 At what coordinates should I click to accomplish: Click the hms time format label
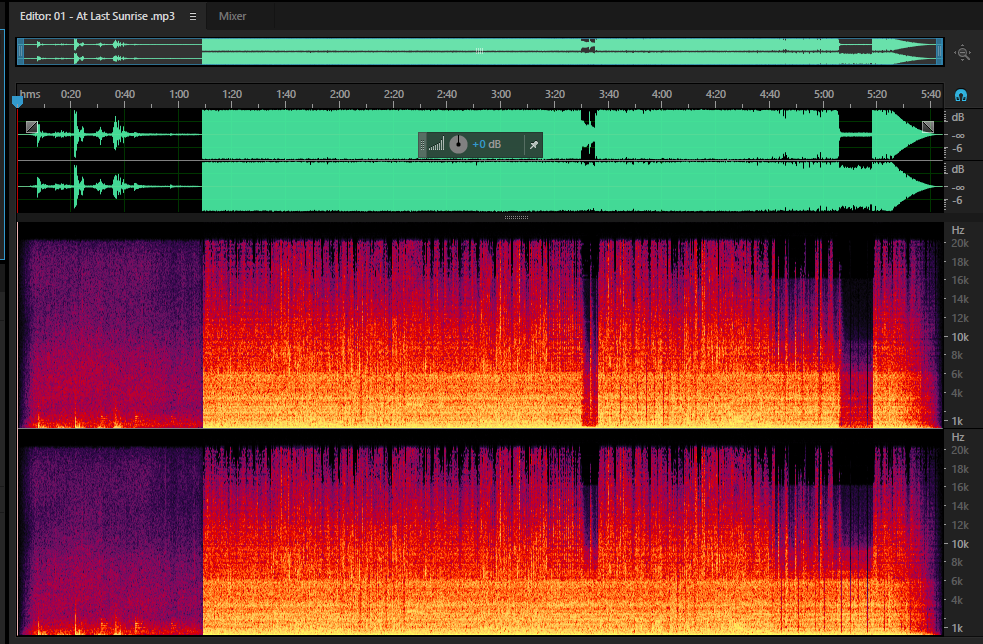(x=29, y=94)
